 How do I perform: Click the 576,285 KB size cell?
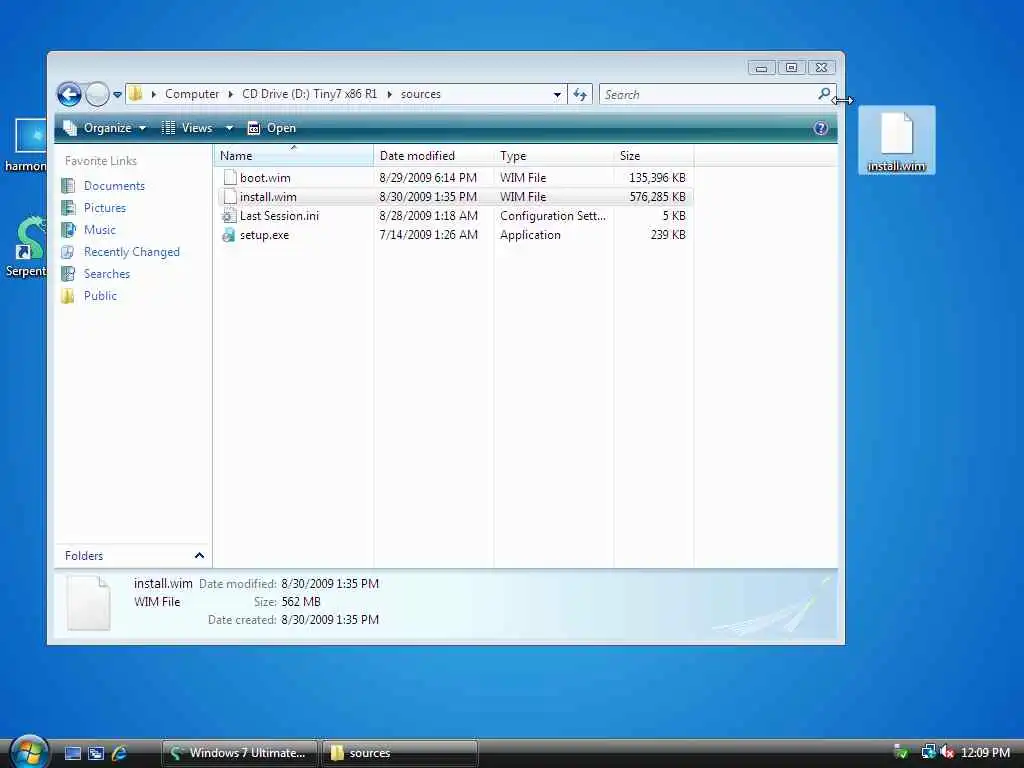pos(657,197)
